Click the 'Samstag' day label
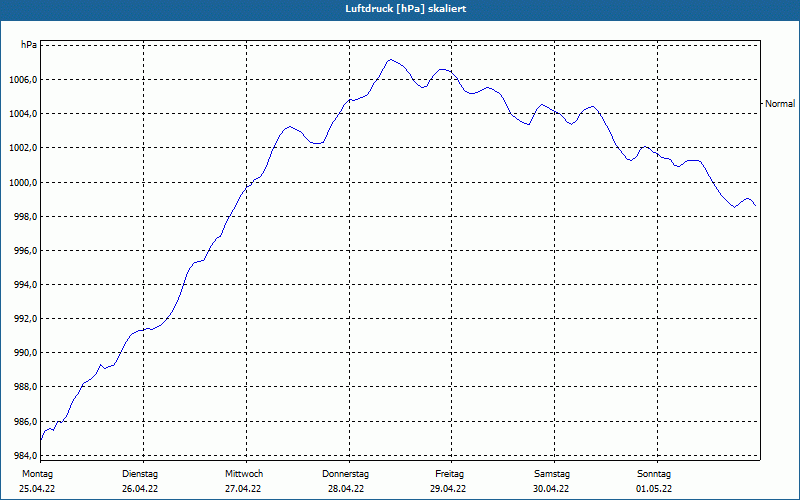Viewport: 800px width, 500px height. (x=552, y=474)
